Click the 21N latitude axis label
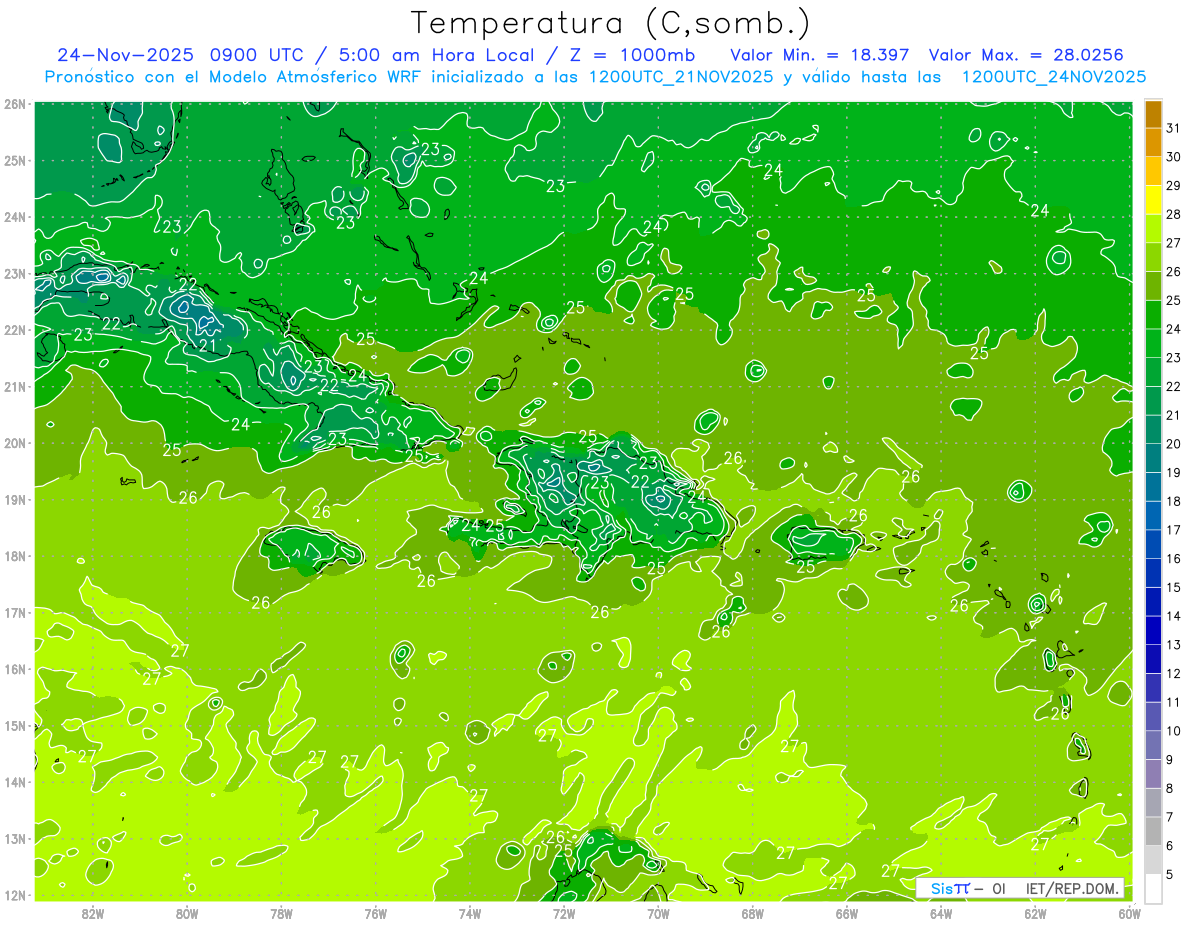Screen dimensions: 1200x927 pos(15,386)
